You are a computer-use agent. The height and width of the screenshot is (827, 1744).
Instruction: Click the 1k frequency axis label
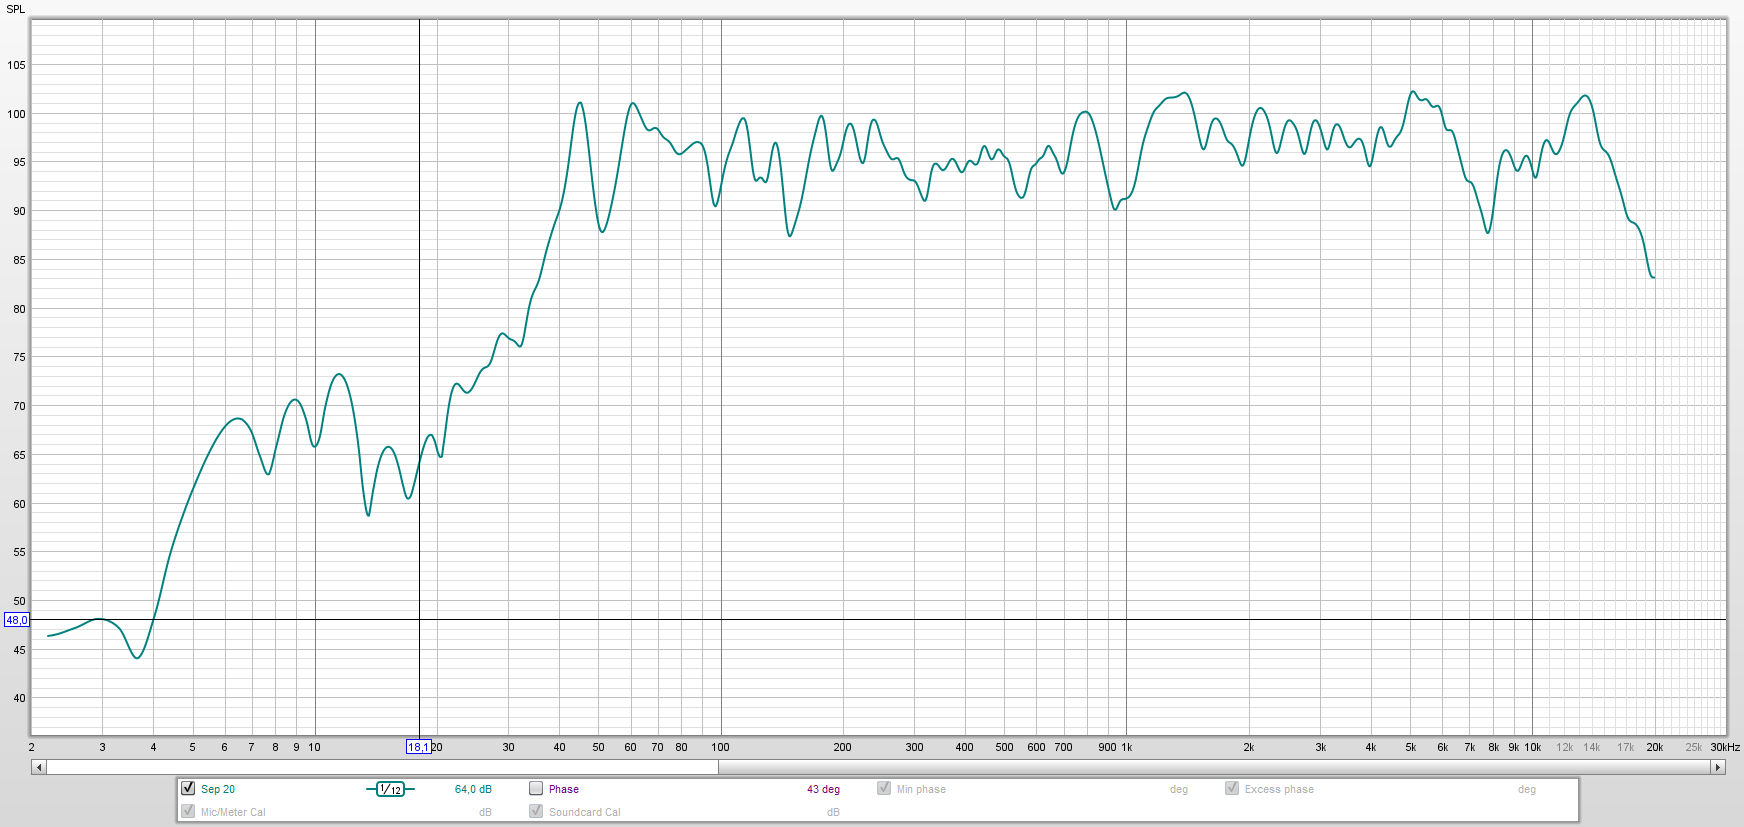pyautogui.click(x=1127, y=747)
